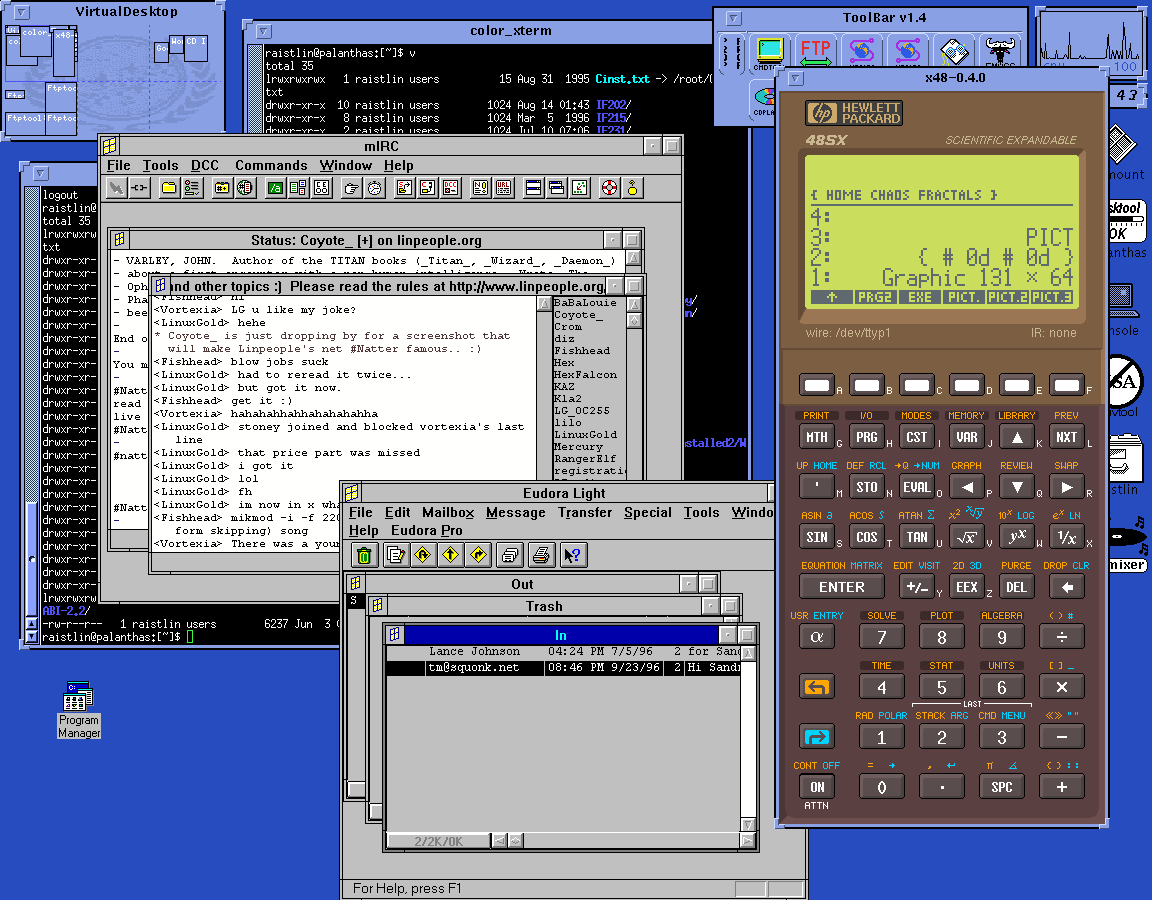1152x900 pixels.
Task: Click the notify list icon with exclamation mark
Action: click(x=480, y=188)
